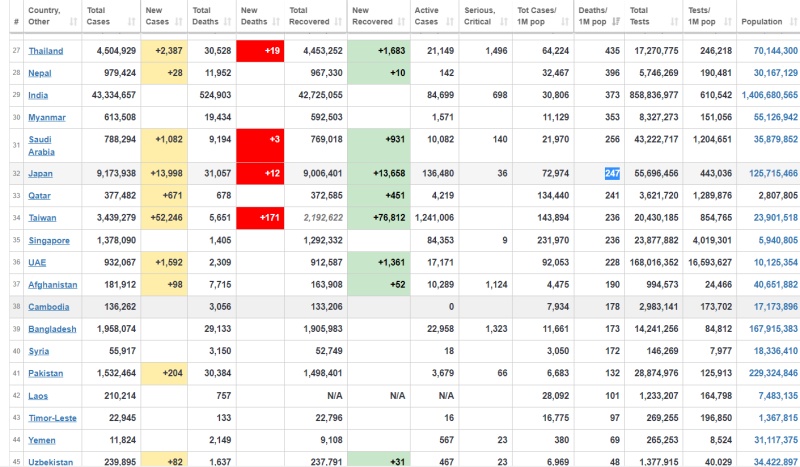Screen dimensions: 800x467
Task: Open the Japan country link
Action: tap(40, 173)
